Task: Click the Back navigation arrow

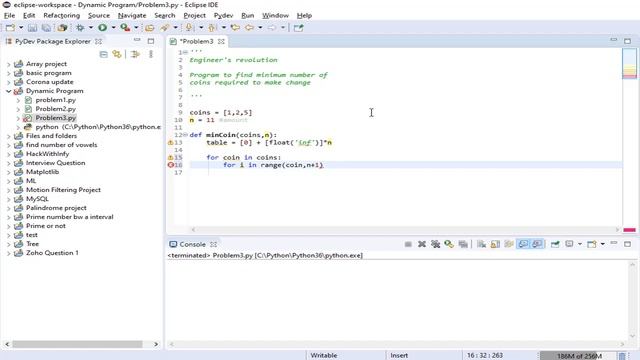Action: [249, 28]
